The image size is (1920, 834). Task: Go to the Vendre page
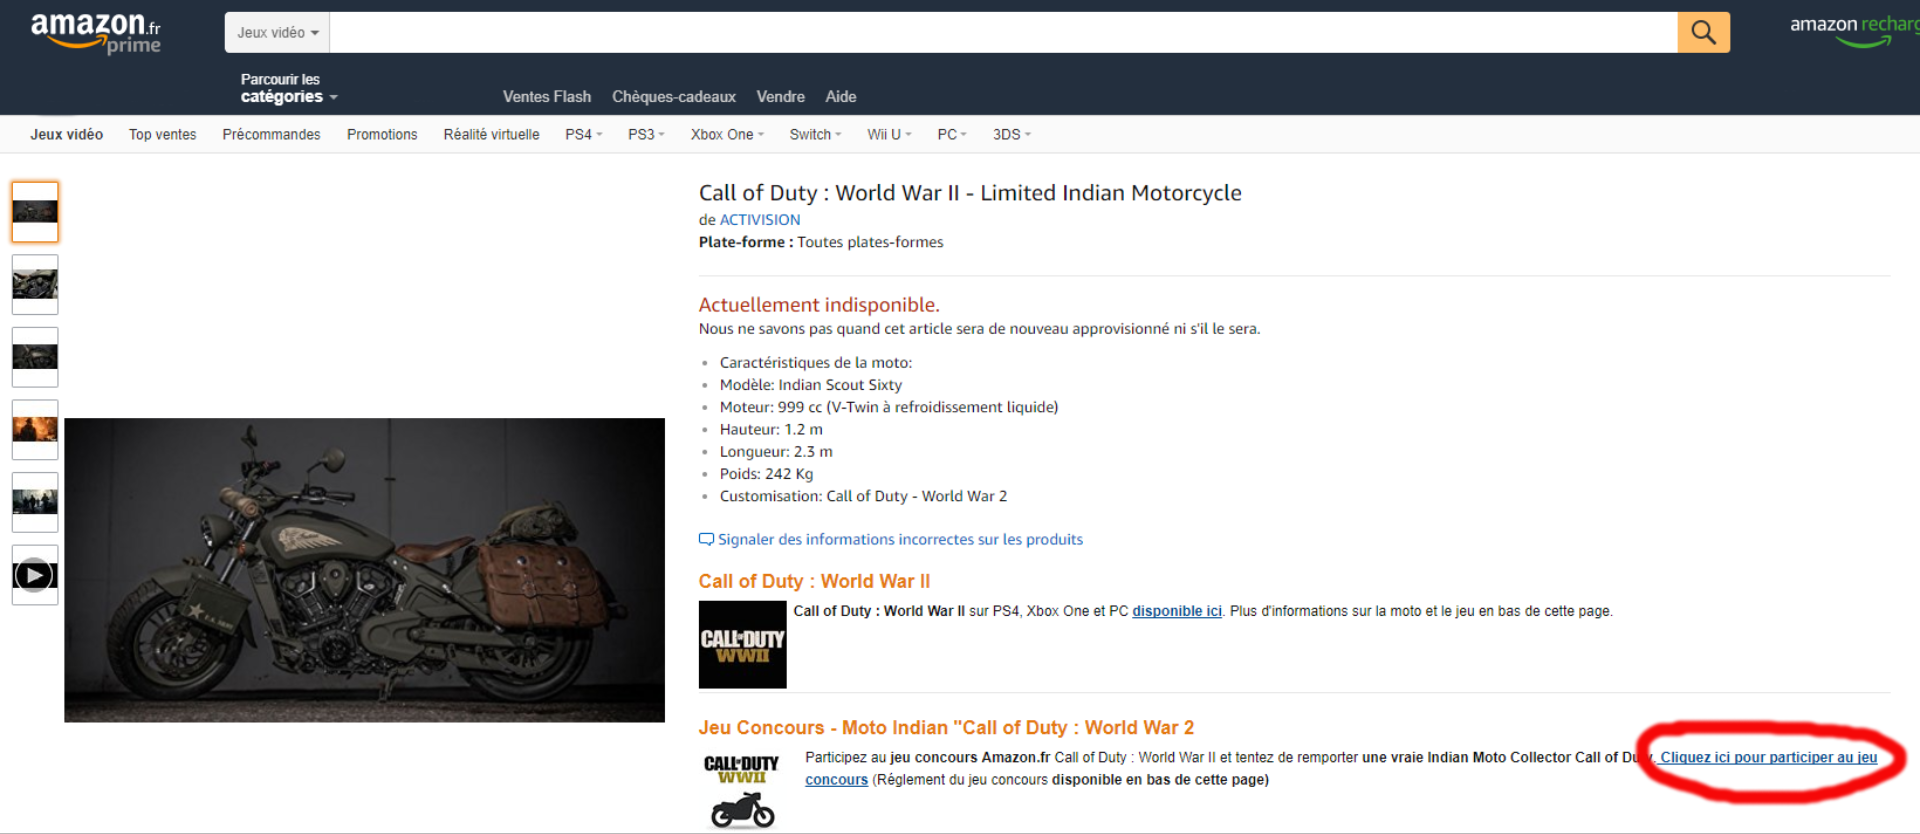pos(781,97)
